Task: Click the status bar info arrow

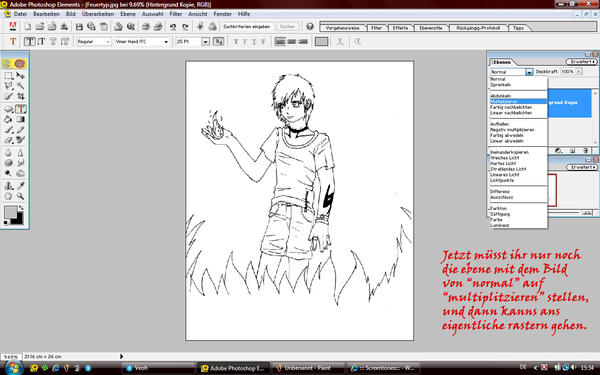Action: [121, 356]
